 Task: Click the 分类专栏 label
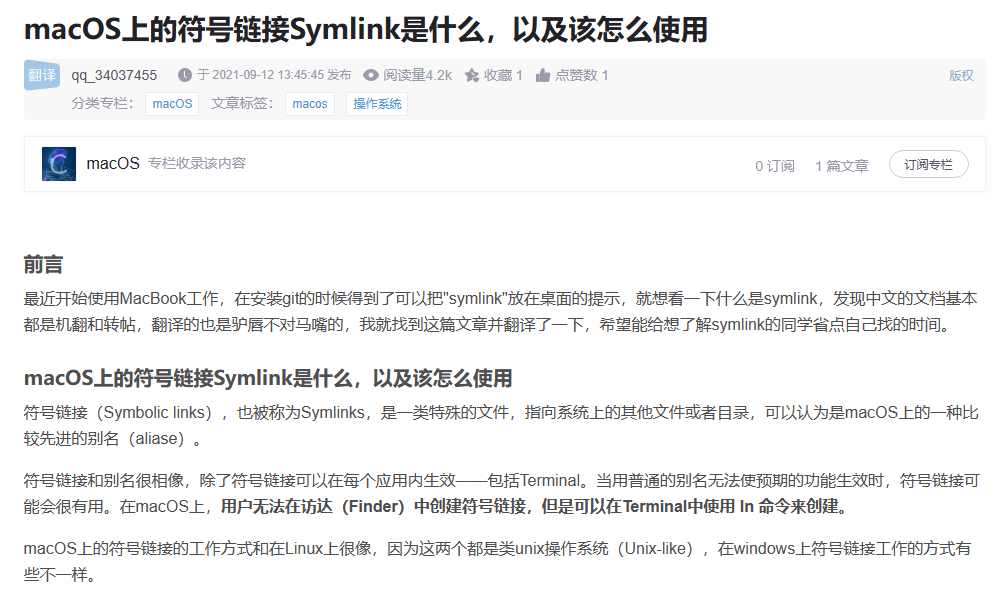102,103
